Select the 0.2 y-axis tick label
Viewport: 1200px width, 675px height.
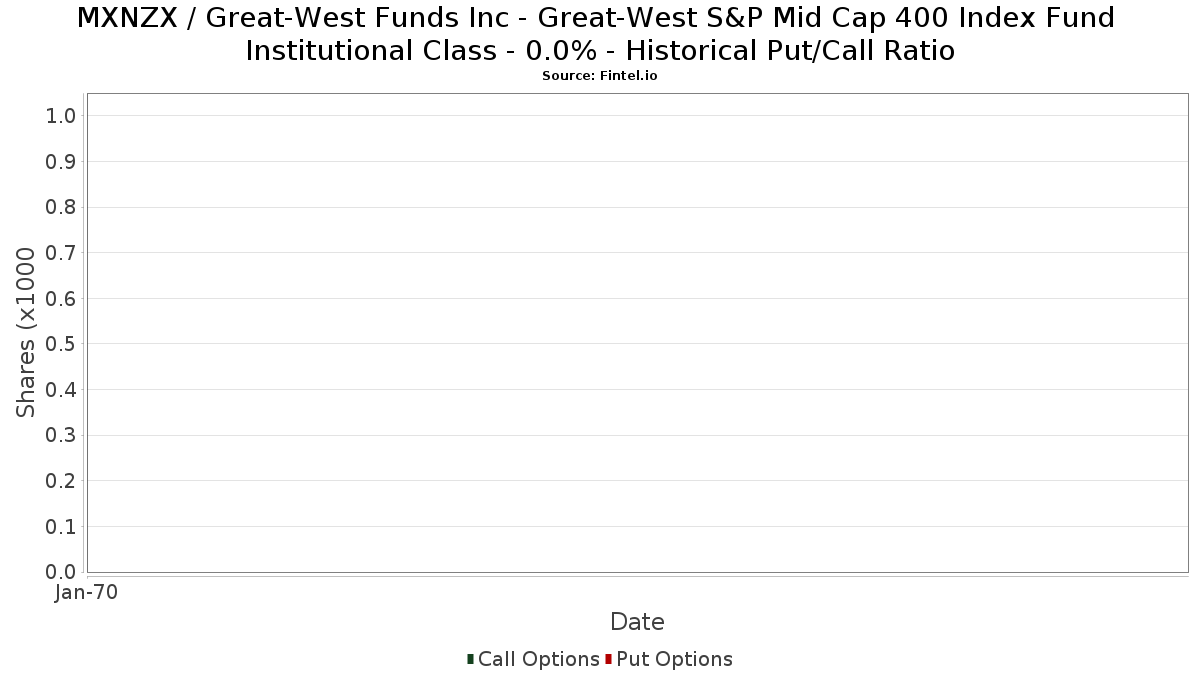(61, 481)
